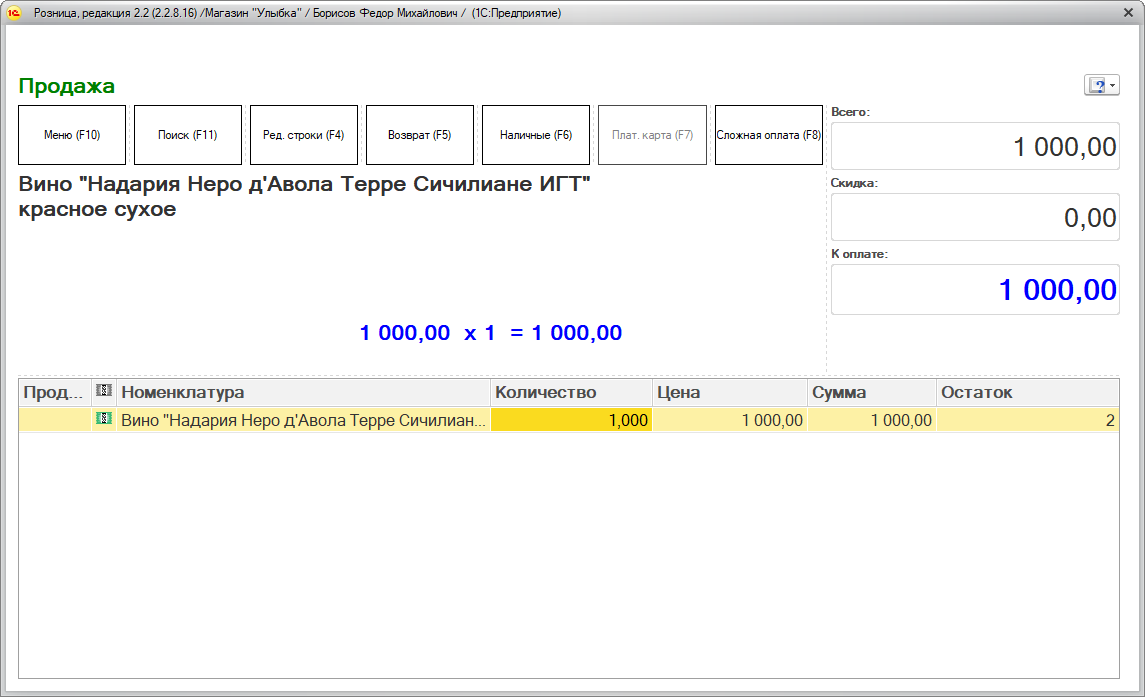Image resolution: width=1145 pixels, height=697 pixels.
Task: Open Ред. строки (F4) row editor
Action: point(304,135)
